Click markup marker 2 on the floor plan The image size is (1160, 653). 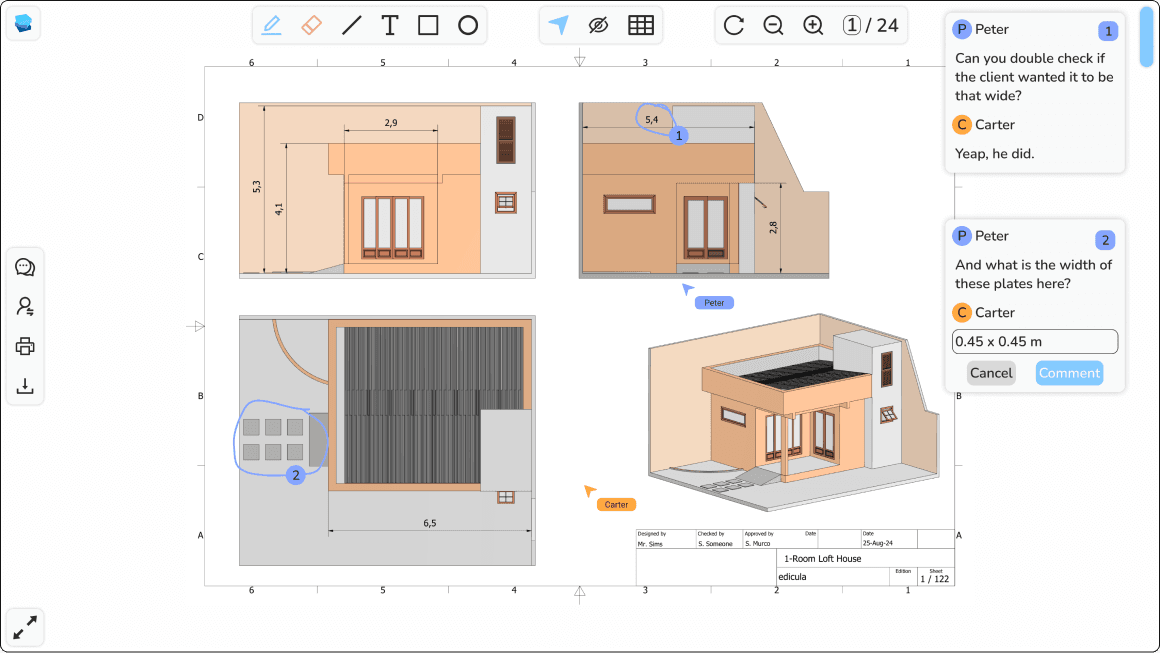296,476
